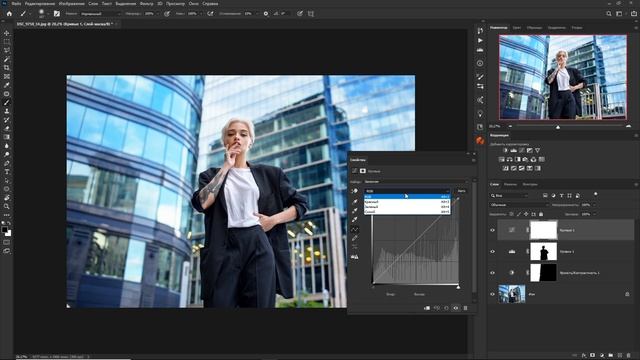Open the Фильтр menu

[146, 3]
